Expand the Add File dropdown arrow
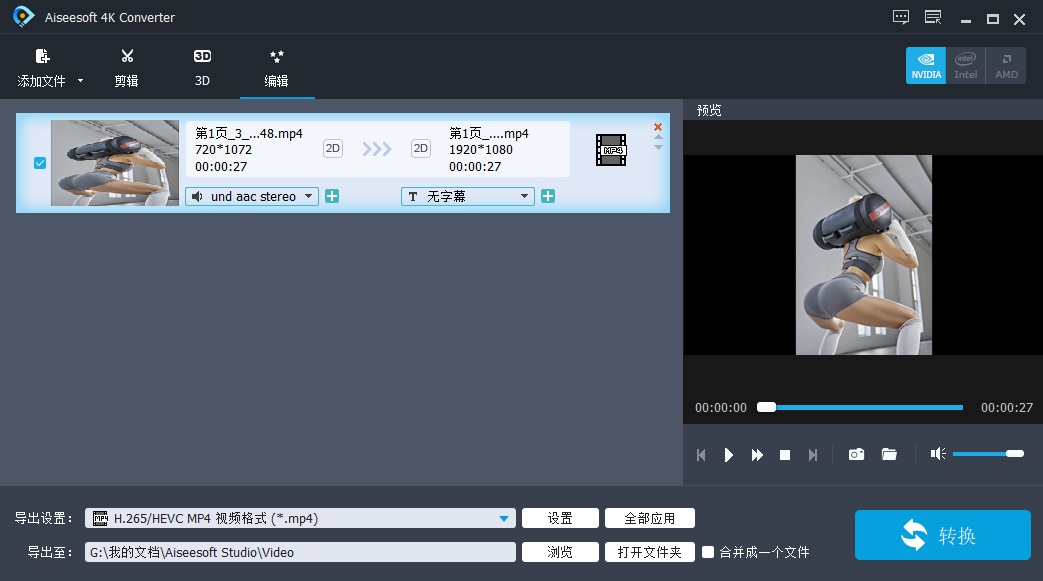This screenshot has height=581, width=1043. pos(80,80)
